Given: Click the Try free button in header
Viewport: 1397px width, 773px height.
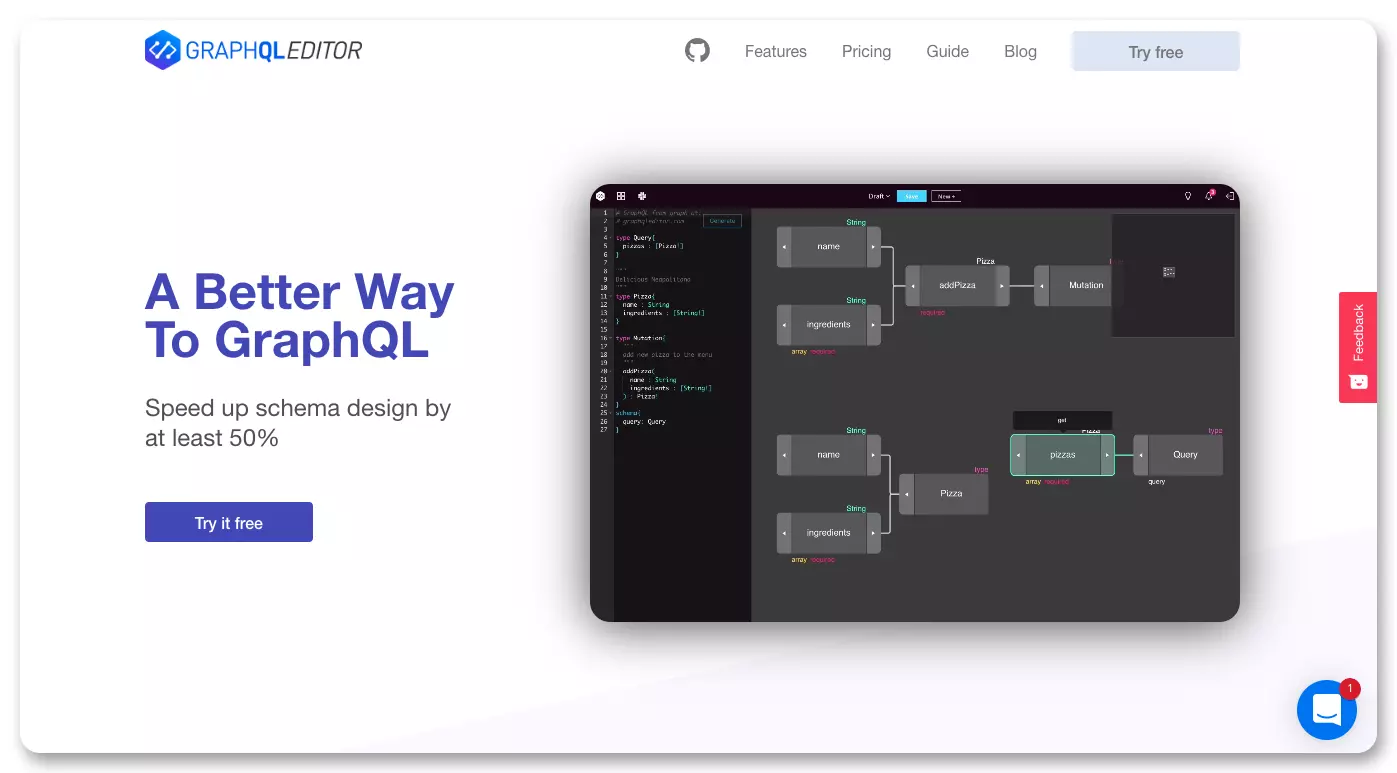Looking at the screenshot, I should point(1155,51).
